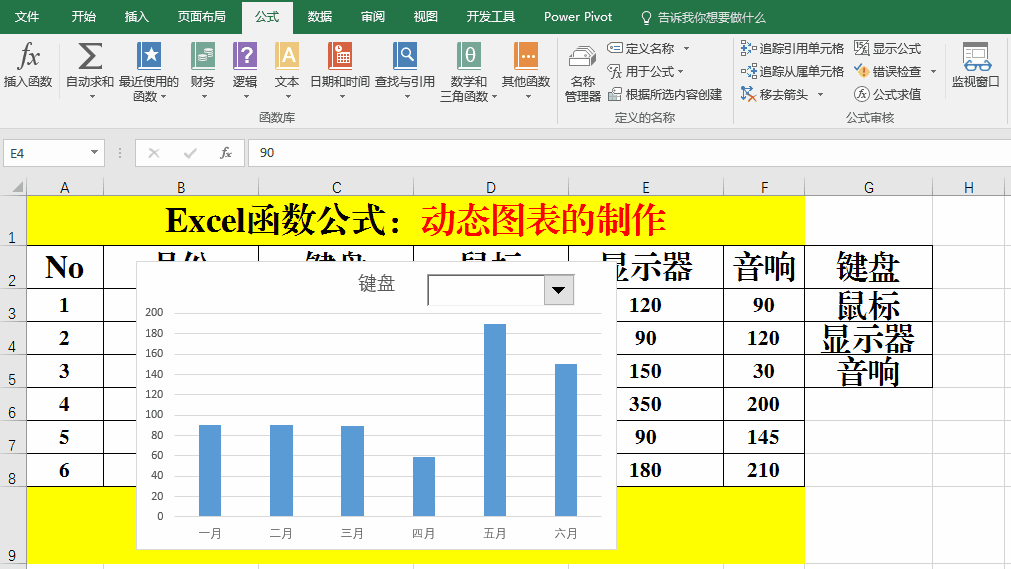This screenshot has height=569, width=1011.
Task: Select cell G4 containing 显示器
Action: 869,338
